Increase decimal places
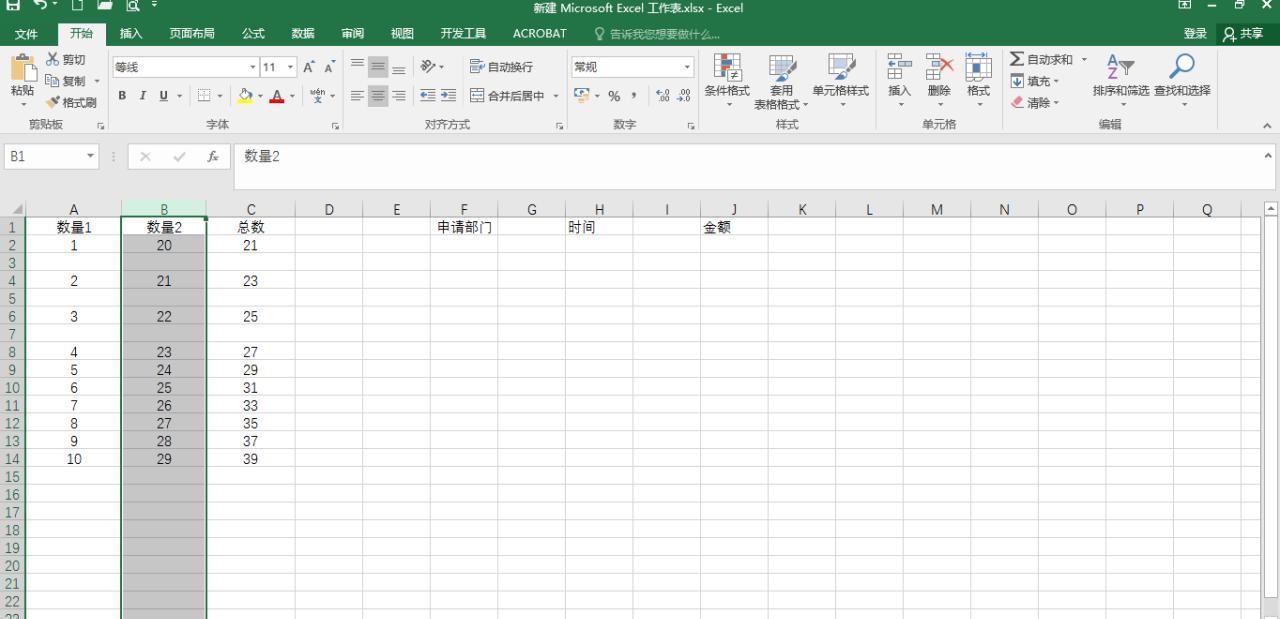 pyautogui.click(x=664, y=96)
